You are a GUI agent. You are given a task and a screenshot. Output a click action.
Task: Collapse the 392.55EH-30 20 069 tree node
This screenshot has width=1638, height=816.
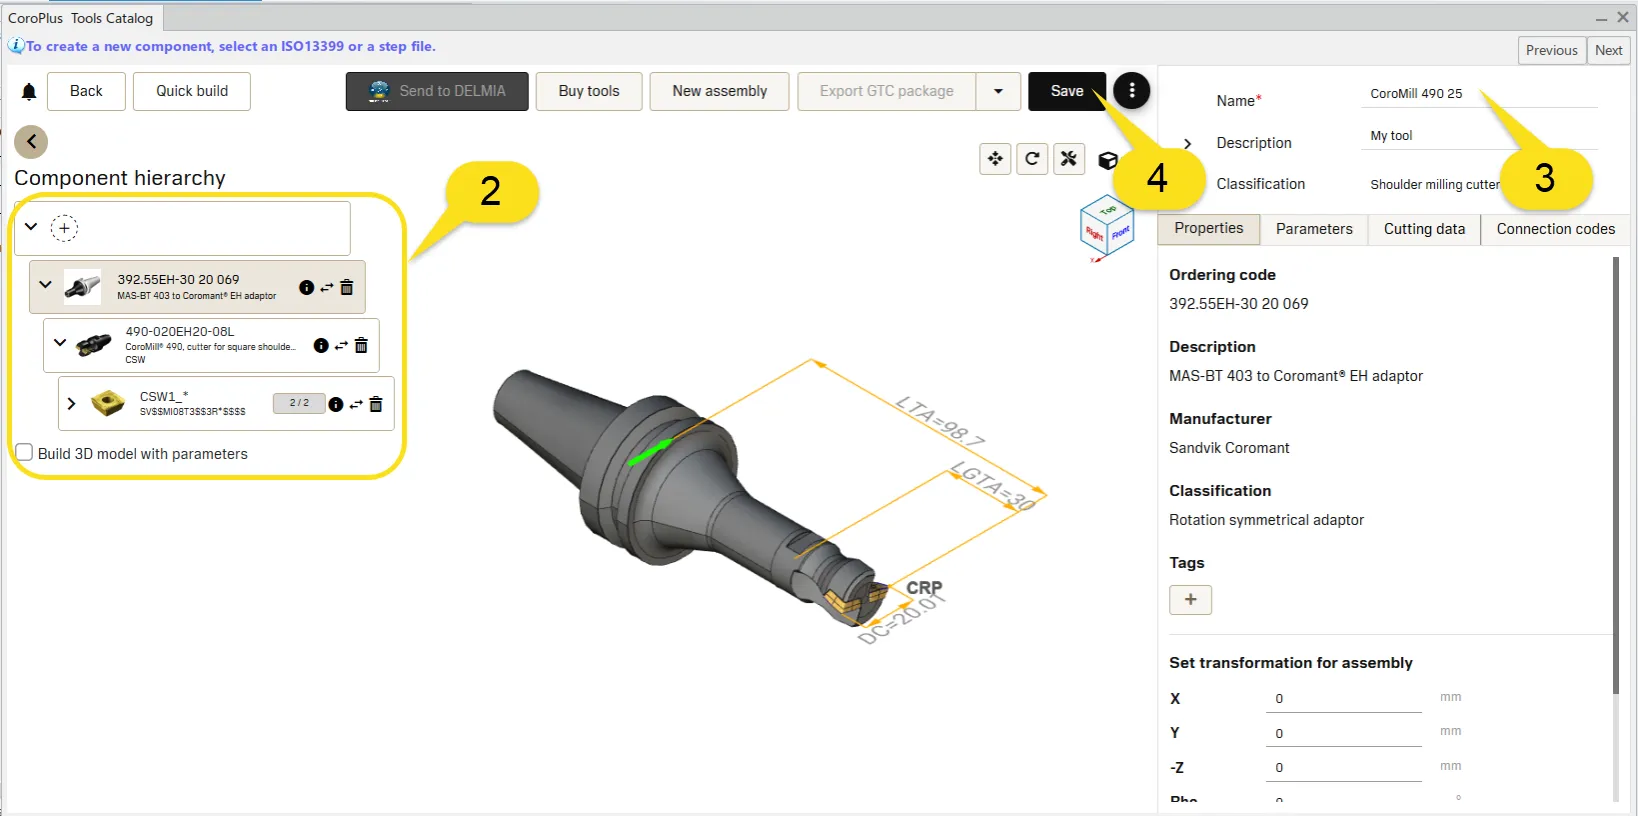coord(45,285)
